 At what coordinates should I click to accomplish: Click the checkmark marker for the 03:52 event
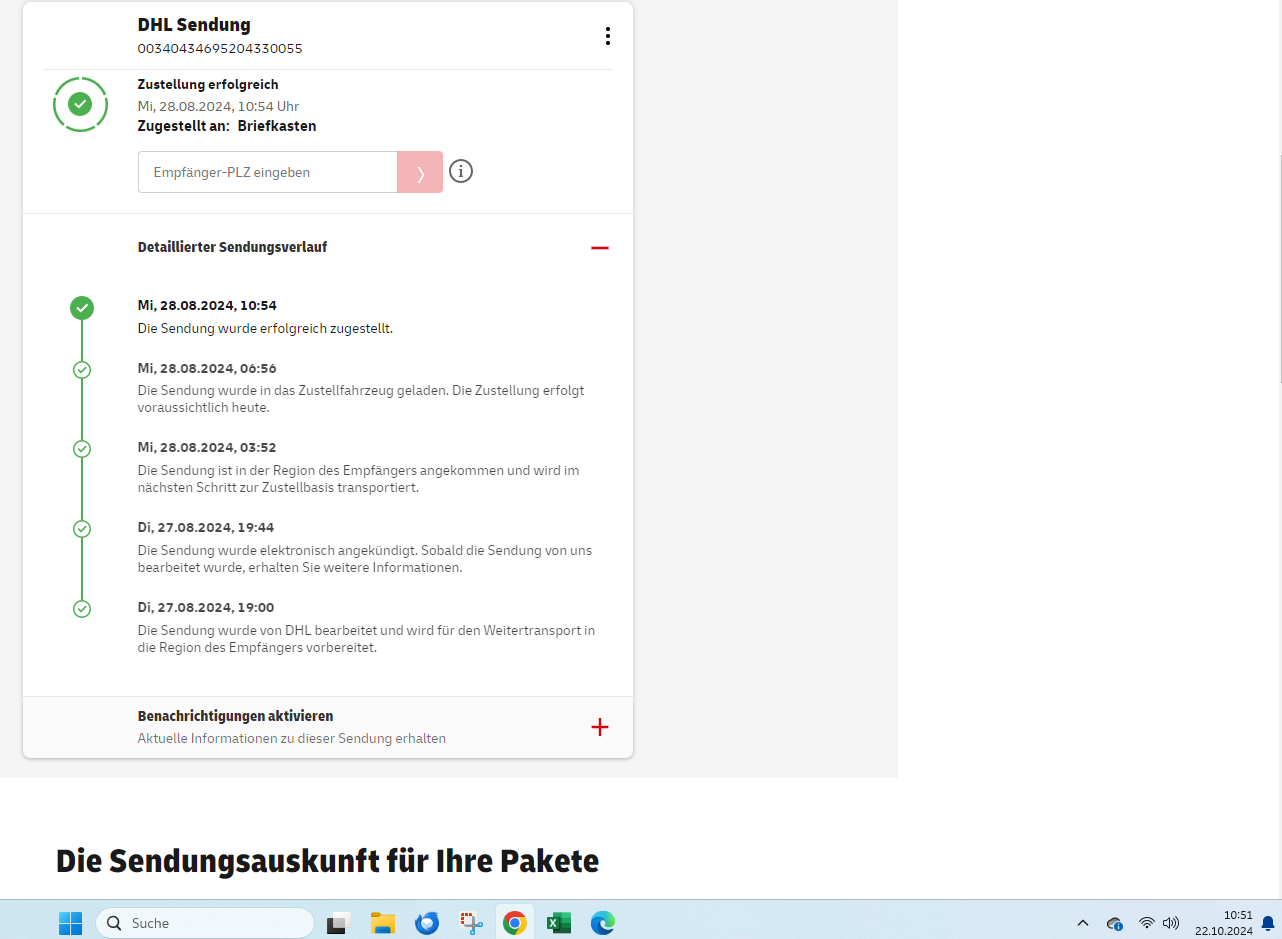(x=82, y=449)
